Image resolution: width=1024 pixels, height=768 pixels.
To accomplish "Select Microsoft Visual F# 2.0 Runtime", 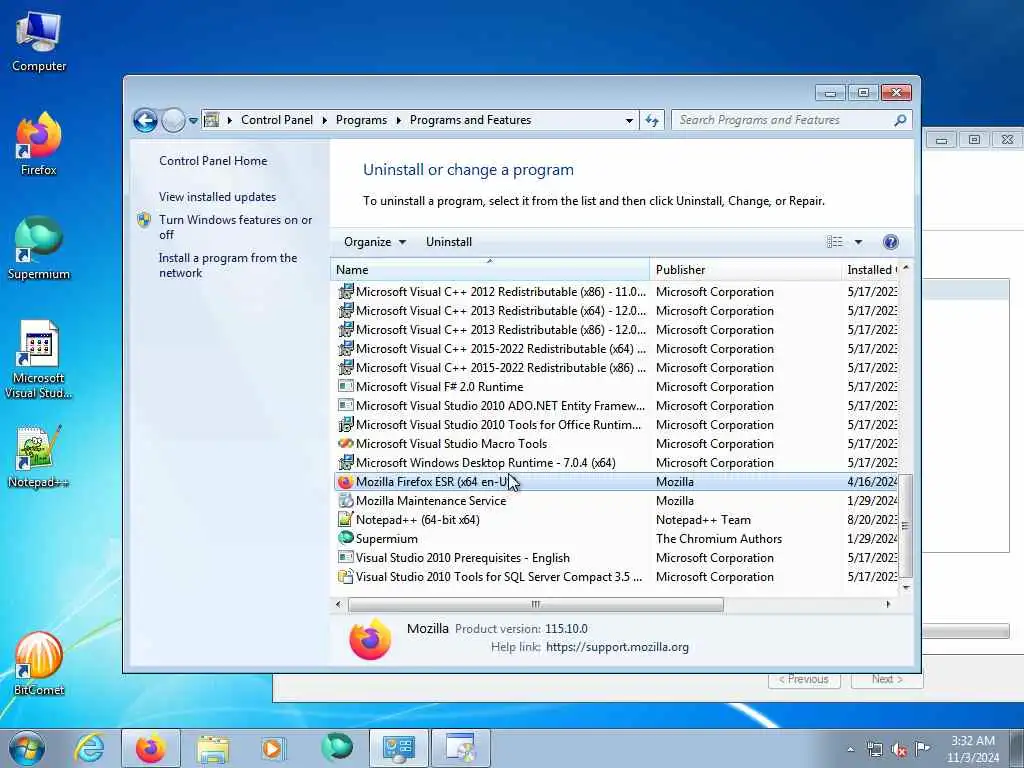I will click(616, 387).
